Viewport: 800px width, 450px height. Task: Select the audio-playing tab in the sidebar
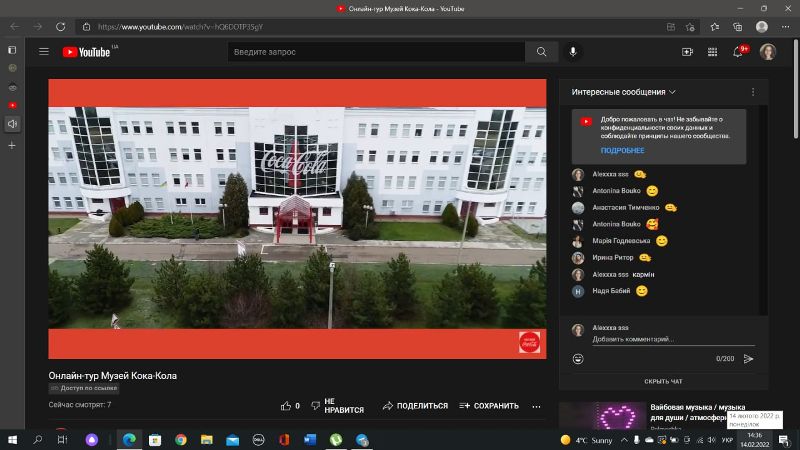pos(12,124)
